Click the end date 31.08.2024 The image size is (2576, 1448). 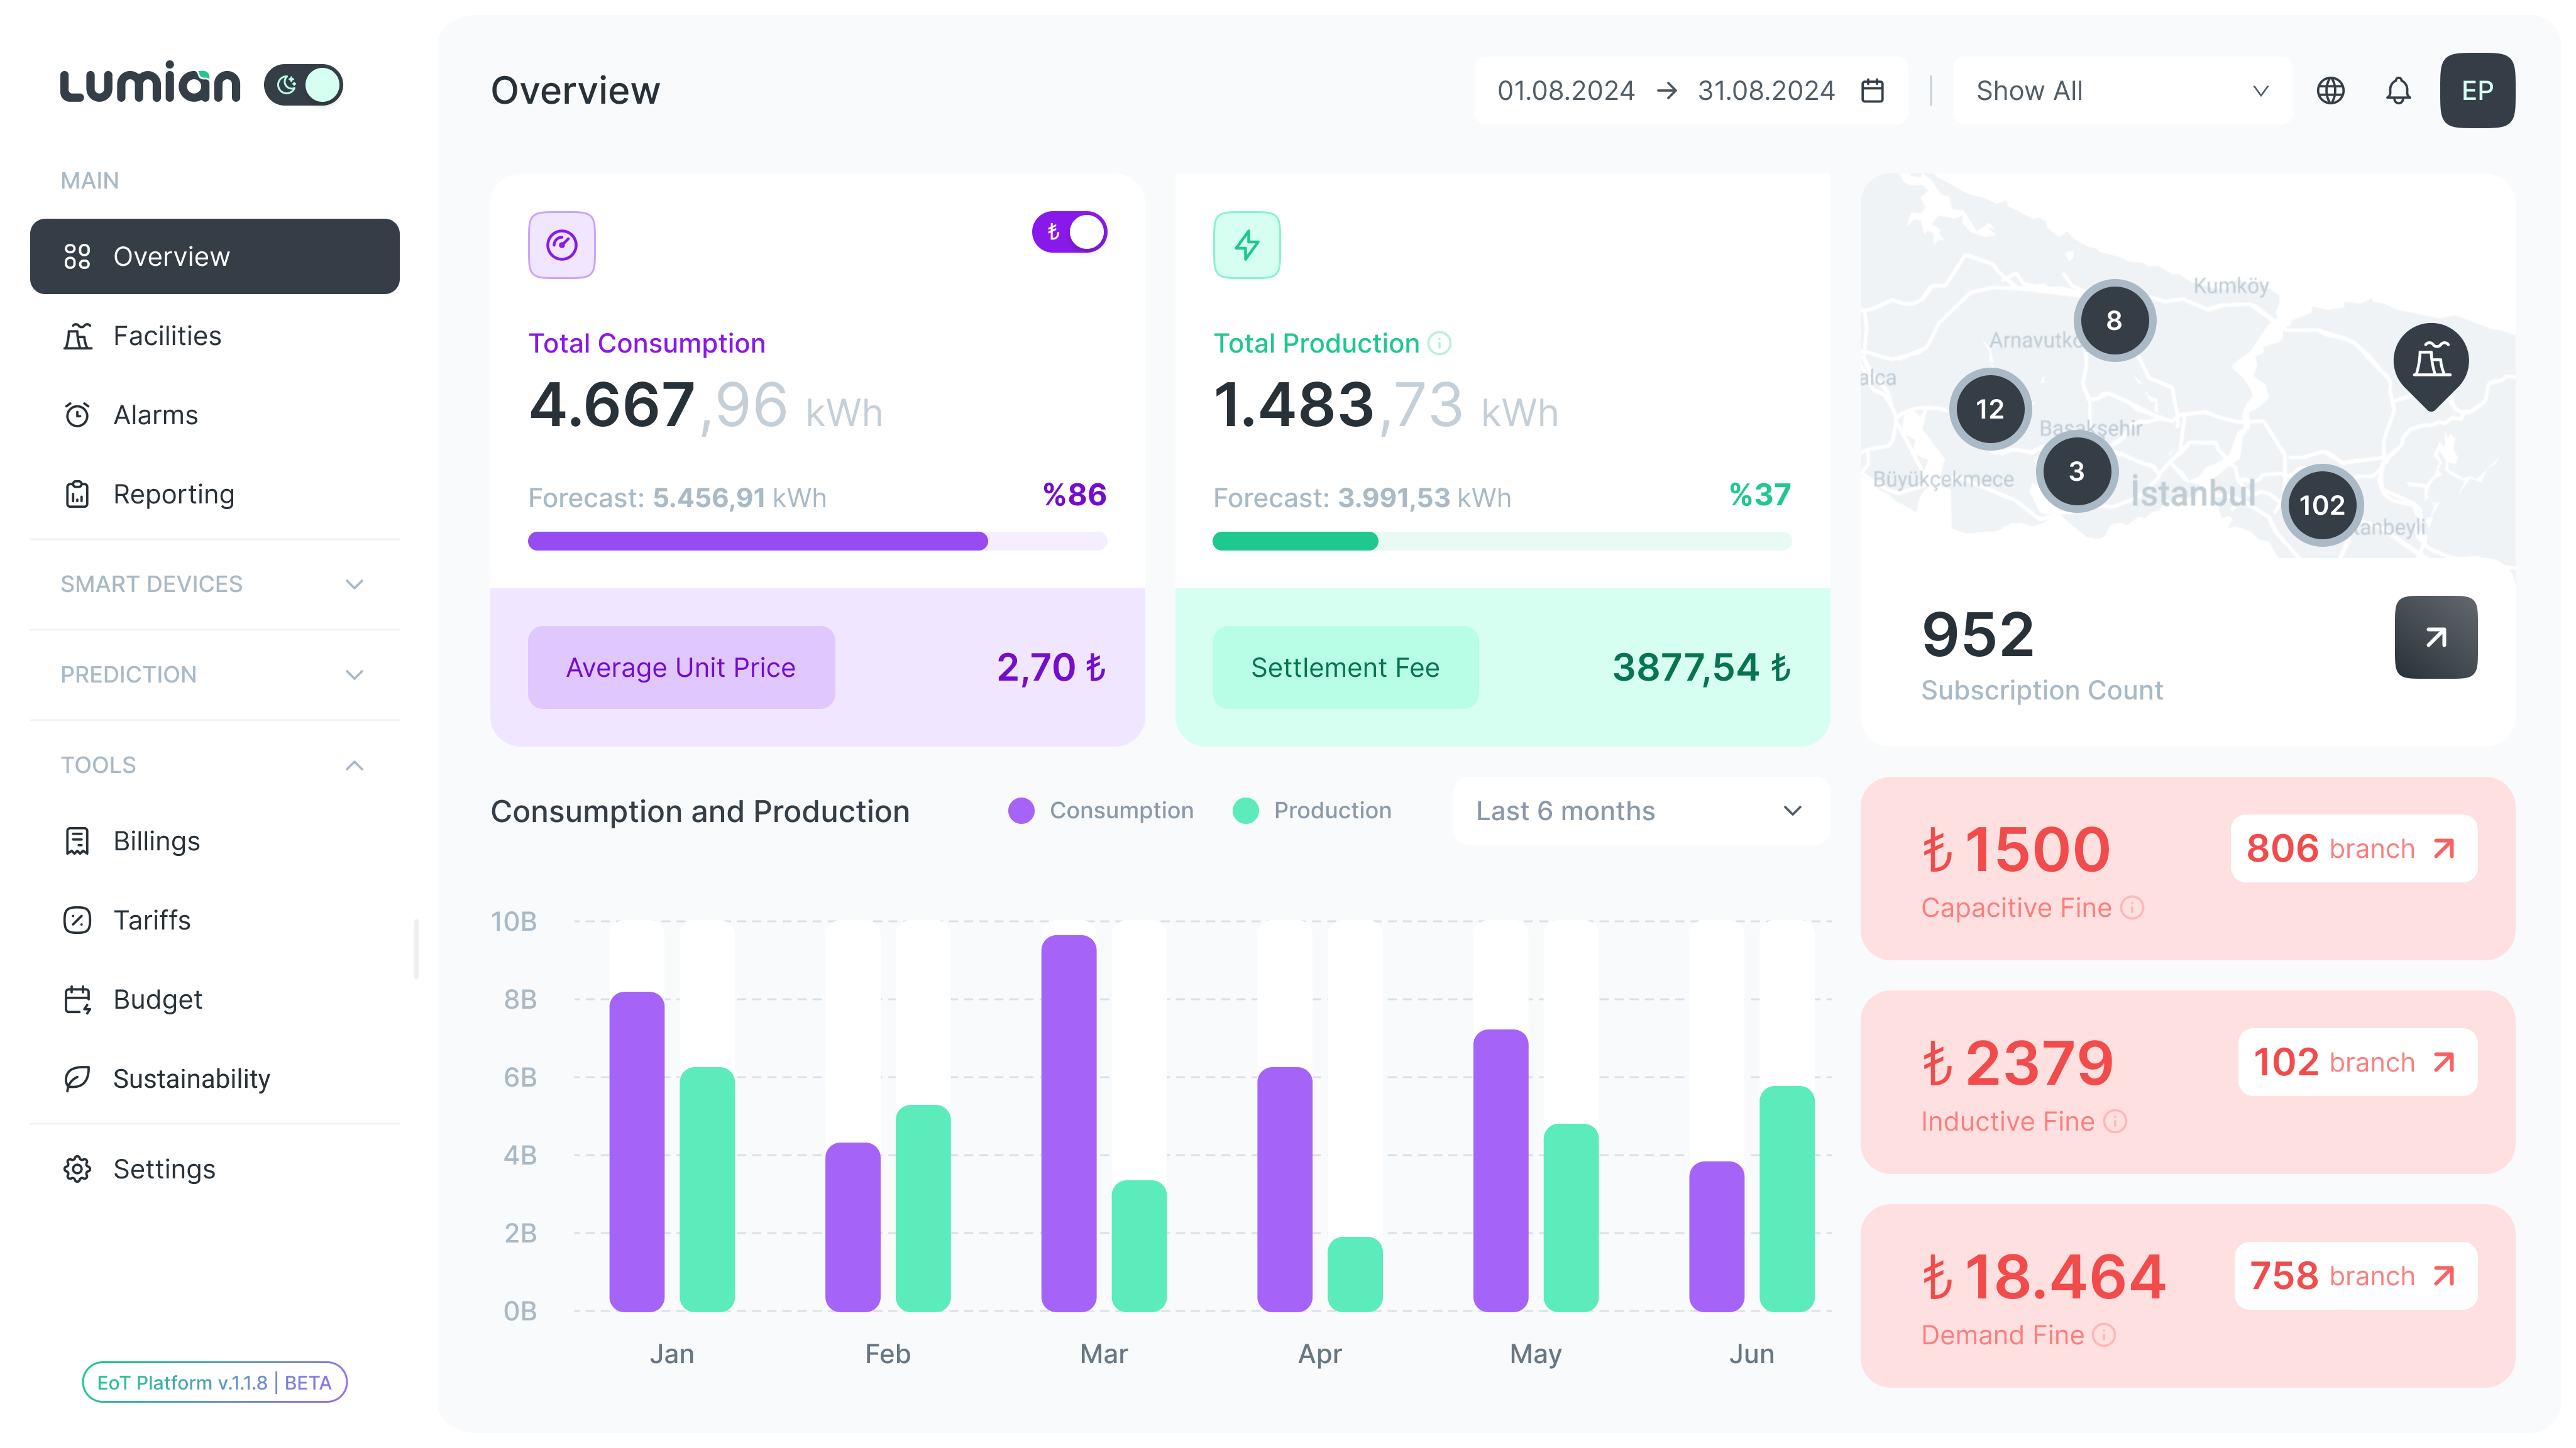tap(1766, 91)
